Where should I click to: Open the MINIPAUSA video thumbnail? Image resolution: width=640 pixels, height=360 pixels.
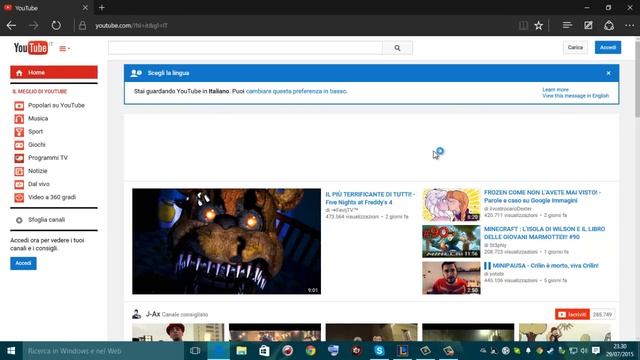click(451, 278)
